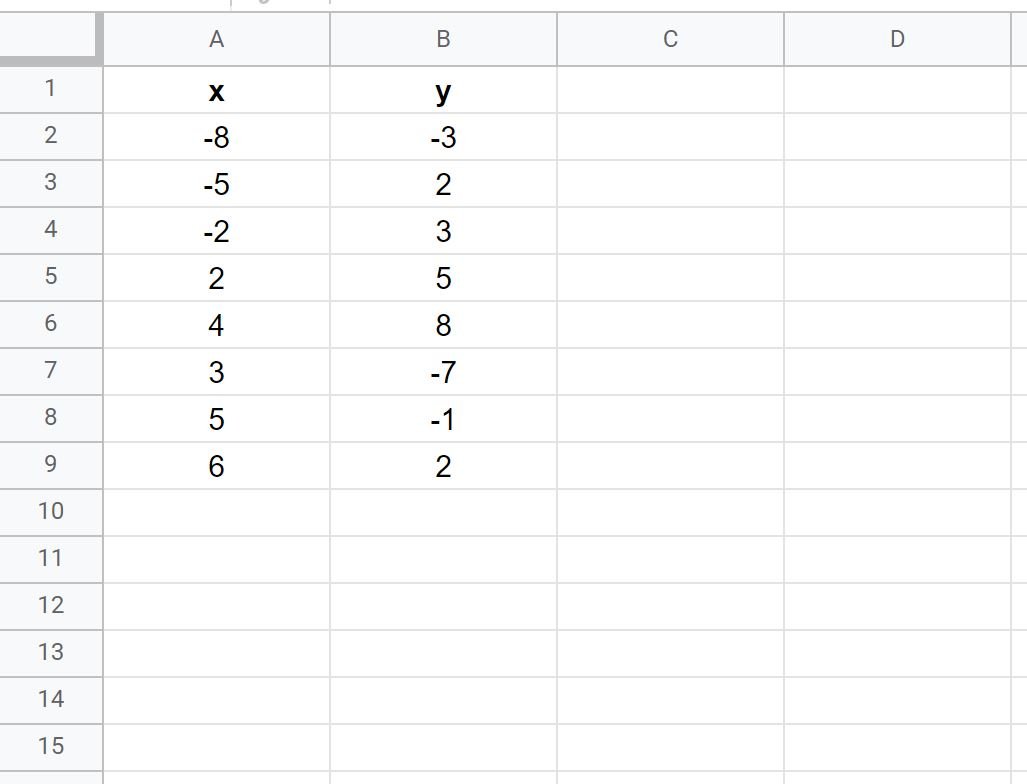Select empty cell D12
1027x784 pixels.
(x=897, y=607)
